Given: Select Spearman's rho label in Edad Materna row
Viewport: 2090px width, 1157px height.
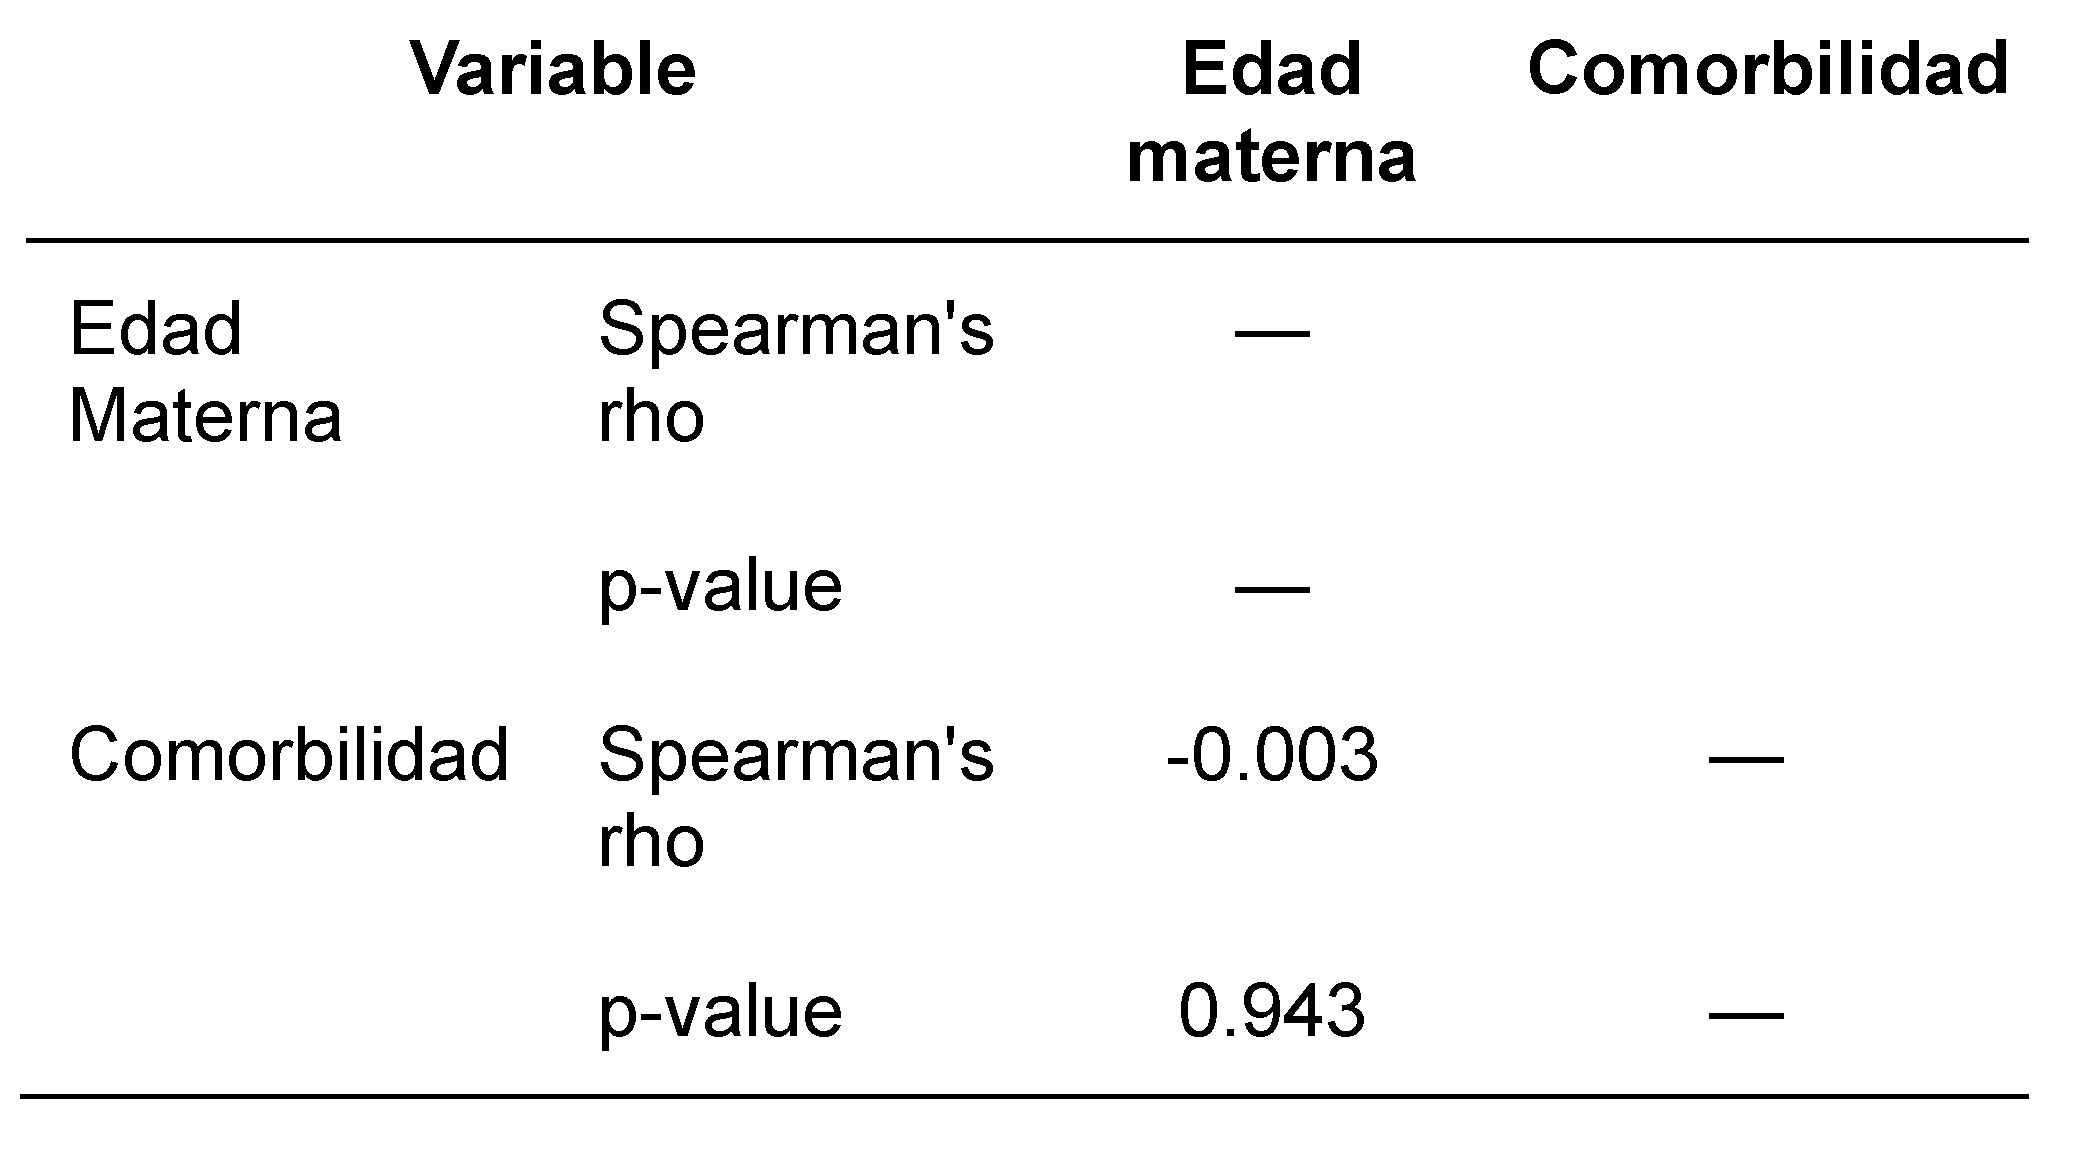Looking at the screenshot, I should pos(796,372).
